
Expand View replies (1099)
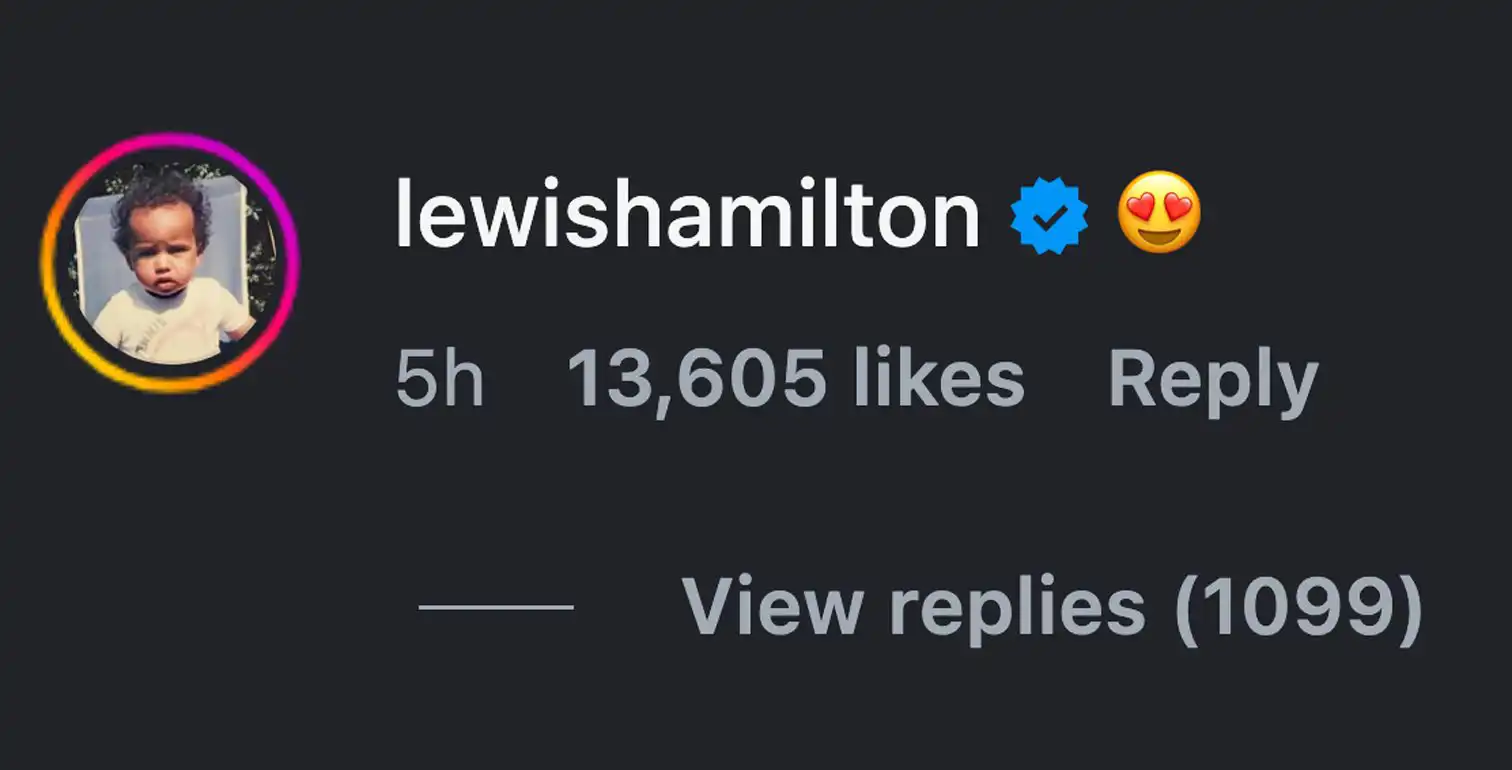[x=1051, y=607]
